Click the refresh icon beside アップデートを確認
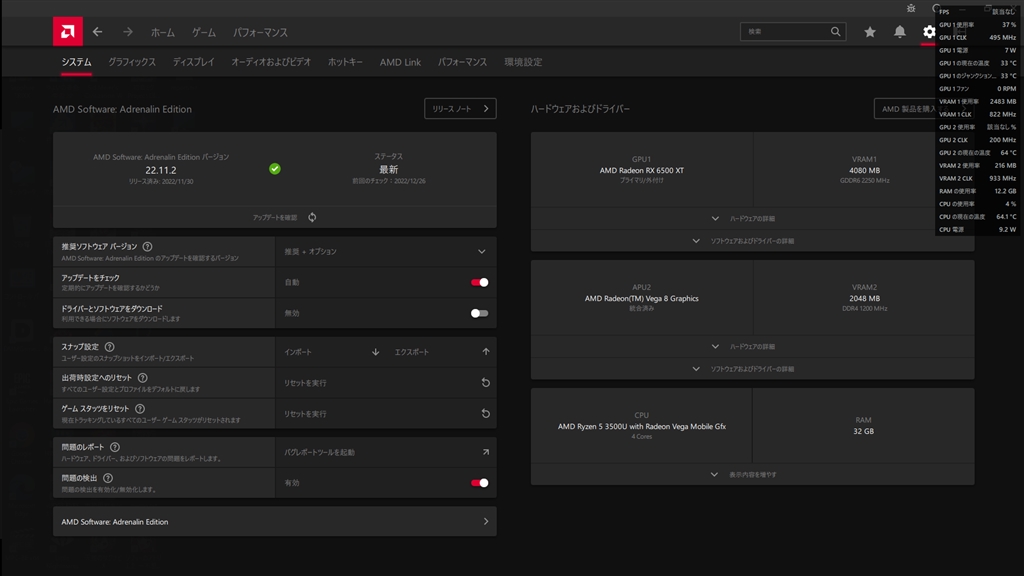Image resolution: width=1024 pixels, height=576 pixels. click(x=312, y=217)
